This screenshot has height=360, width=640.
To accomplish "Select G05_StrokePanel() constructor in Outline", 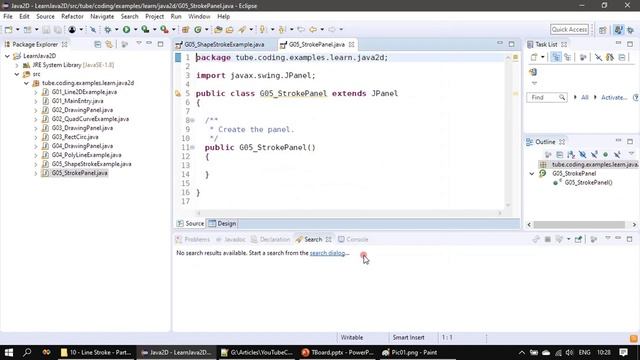I will (x=588, y=183).
